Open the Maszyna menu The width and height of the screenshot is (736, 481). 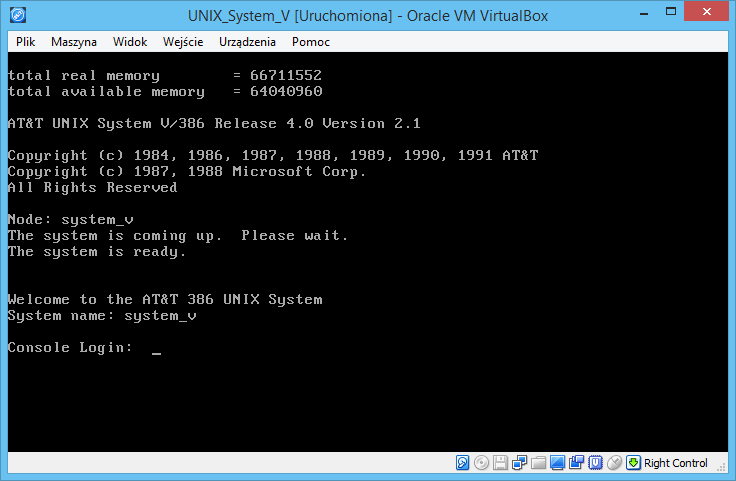[x=74, y=42]
